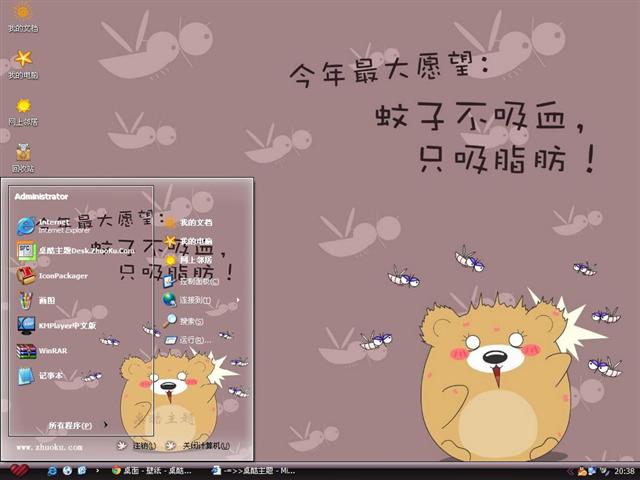Expand 所有程序 all programs list
Screen dimensions: 640x480
pyautogui.click(x=78, y=425)
